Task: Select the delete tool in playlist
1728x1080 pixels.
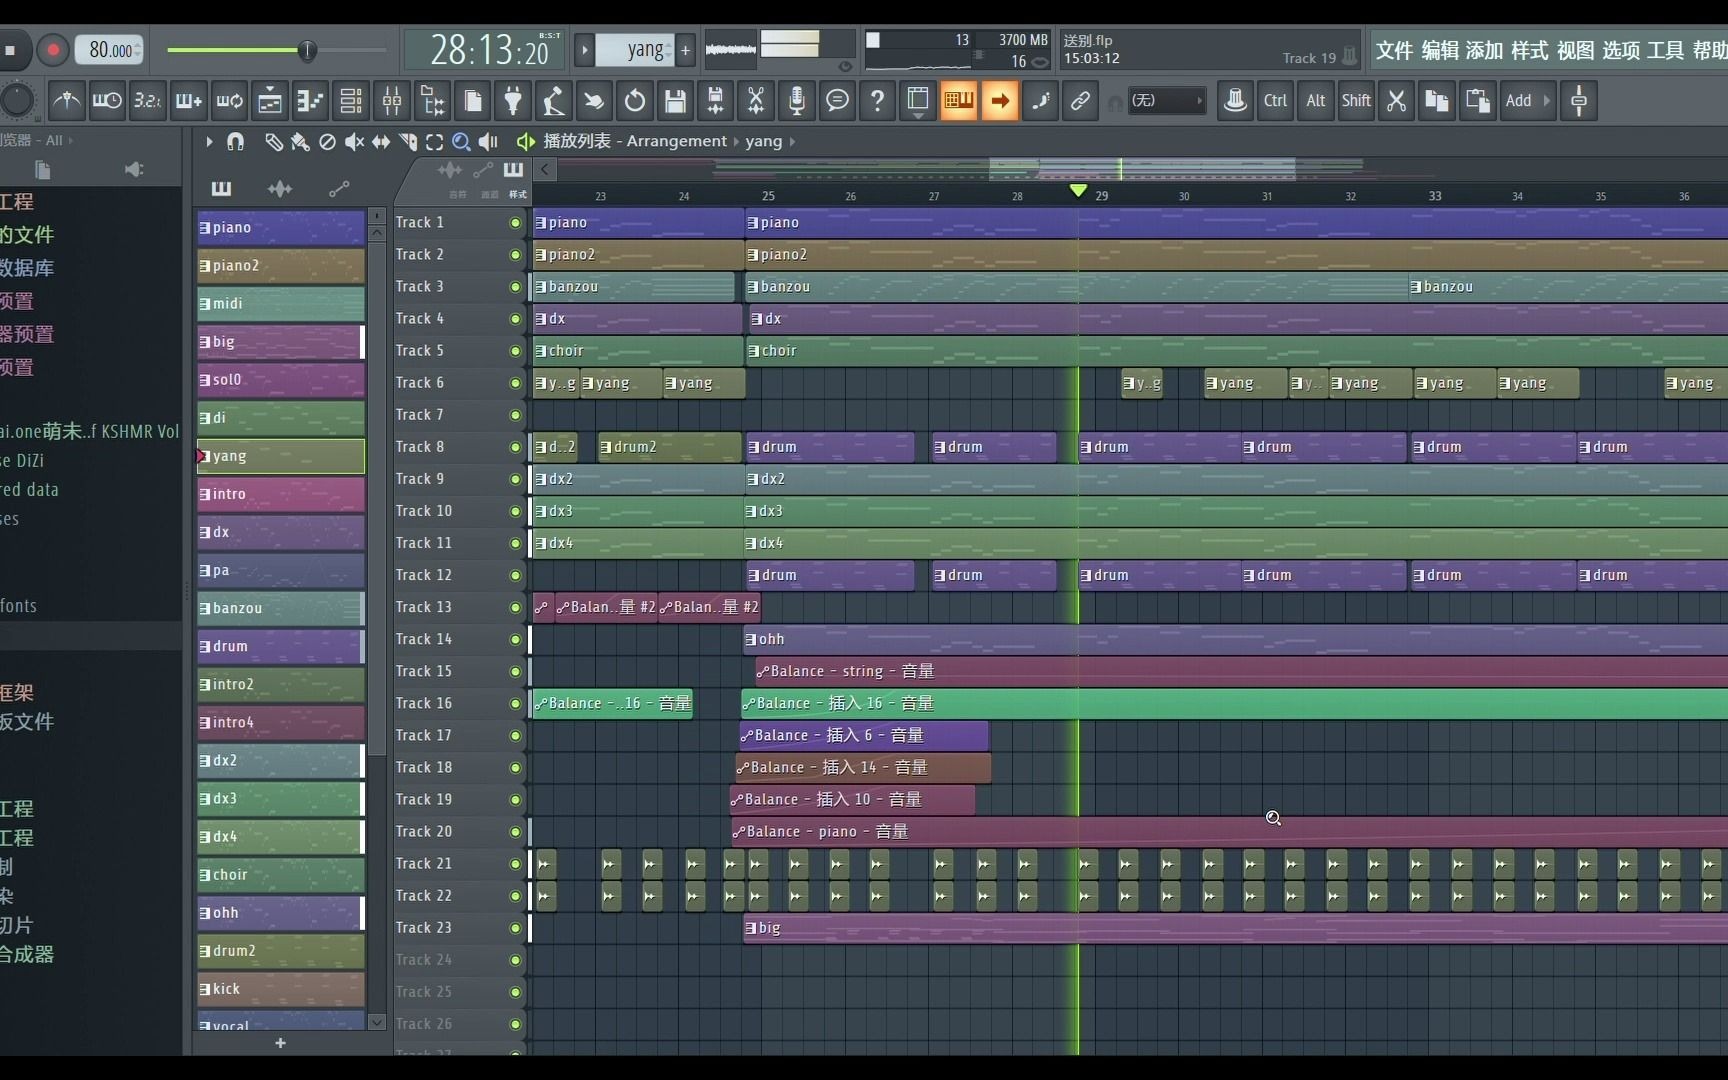Action: (x=327, y=142)
